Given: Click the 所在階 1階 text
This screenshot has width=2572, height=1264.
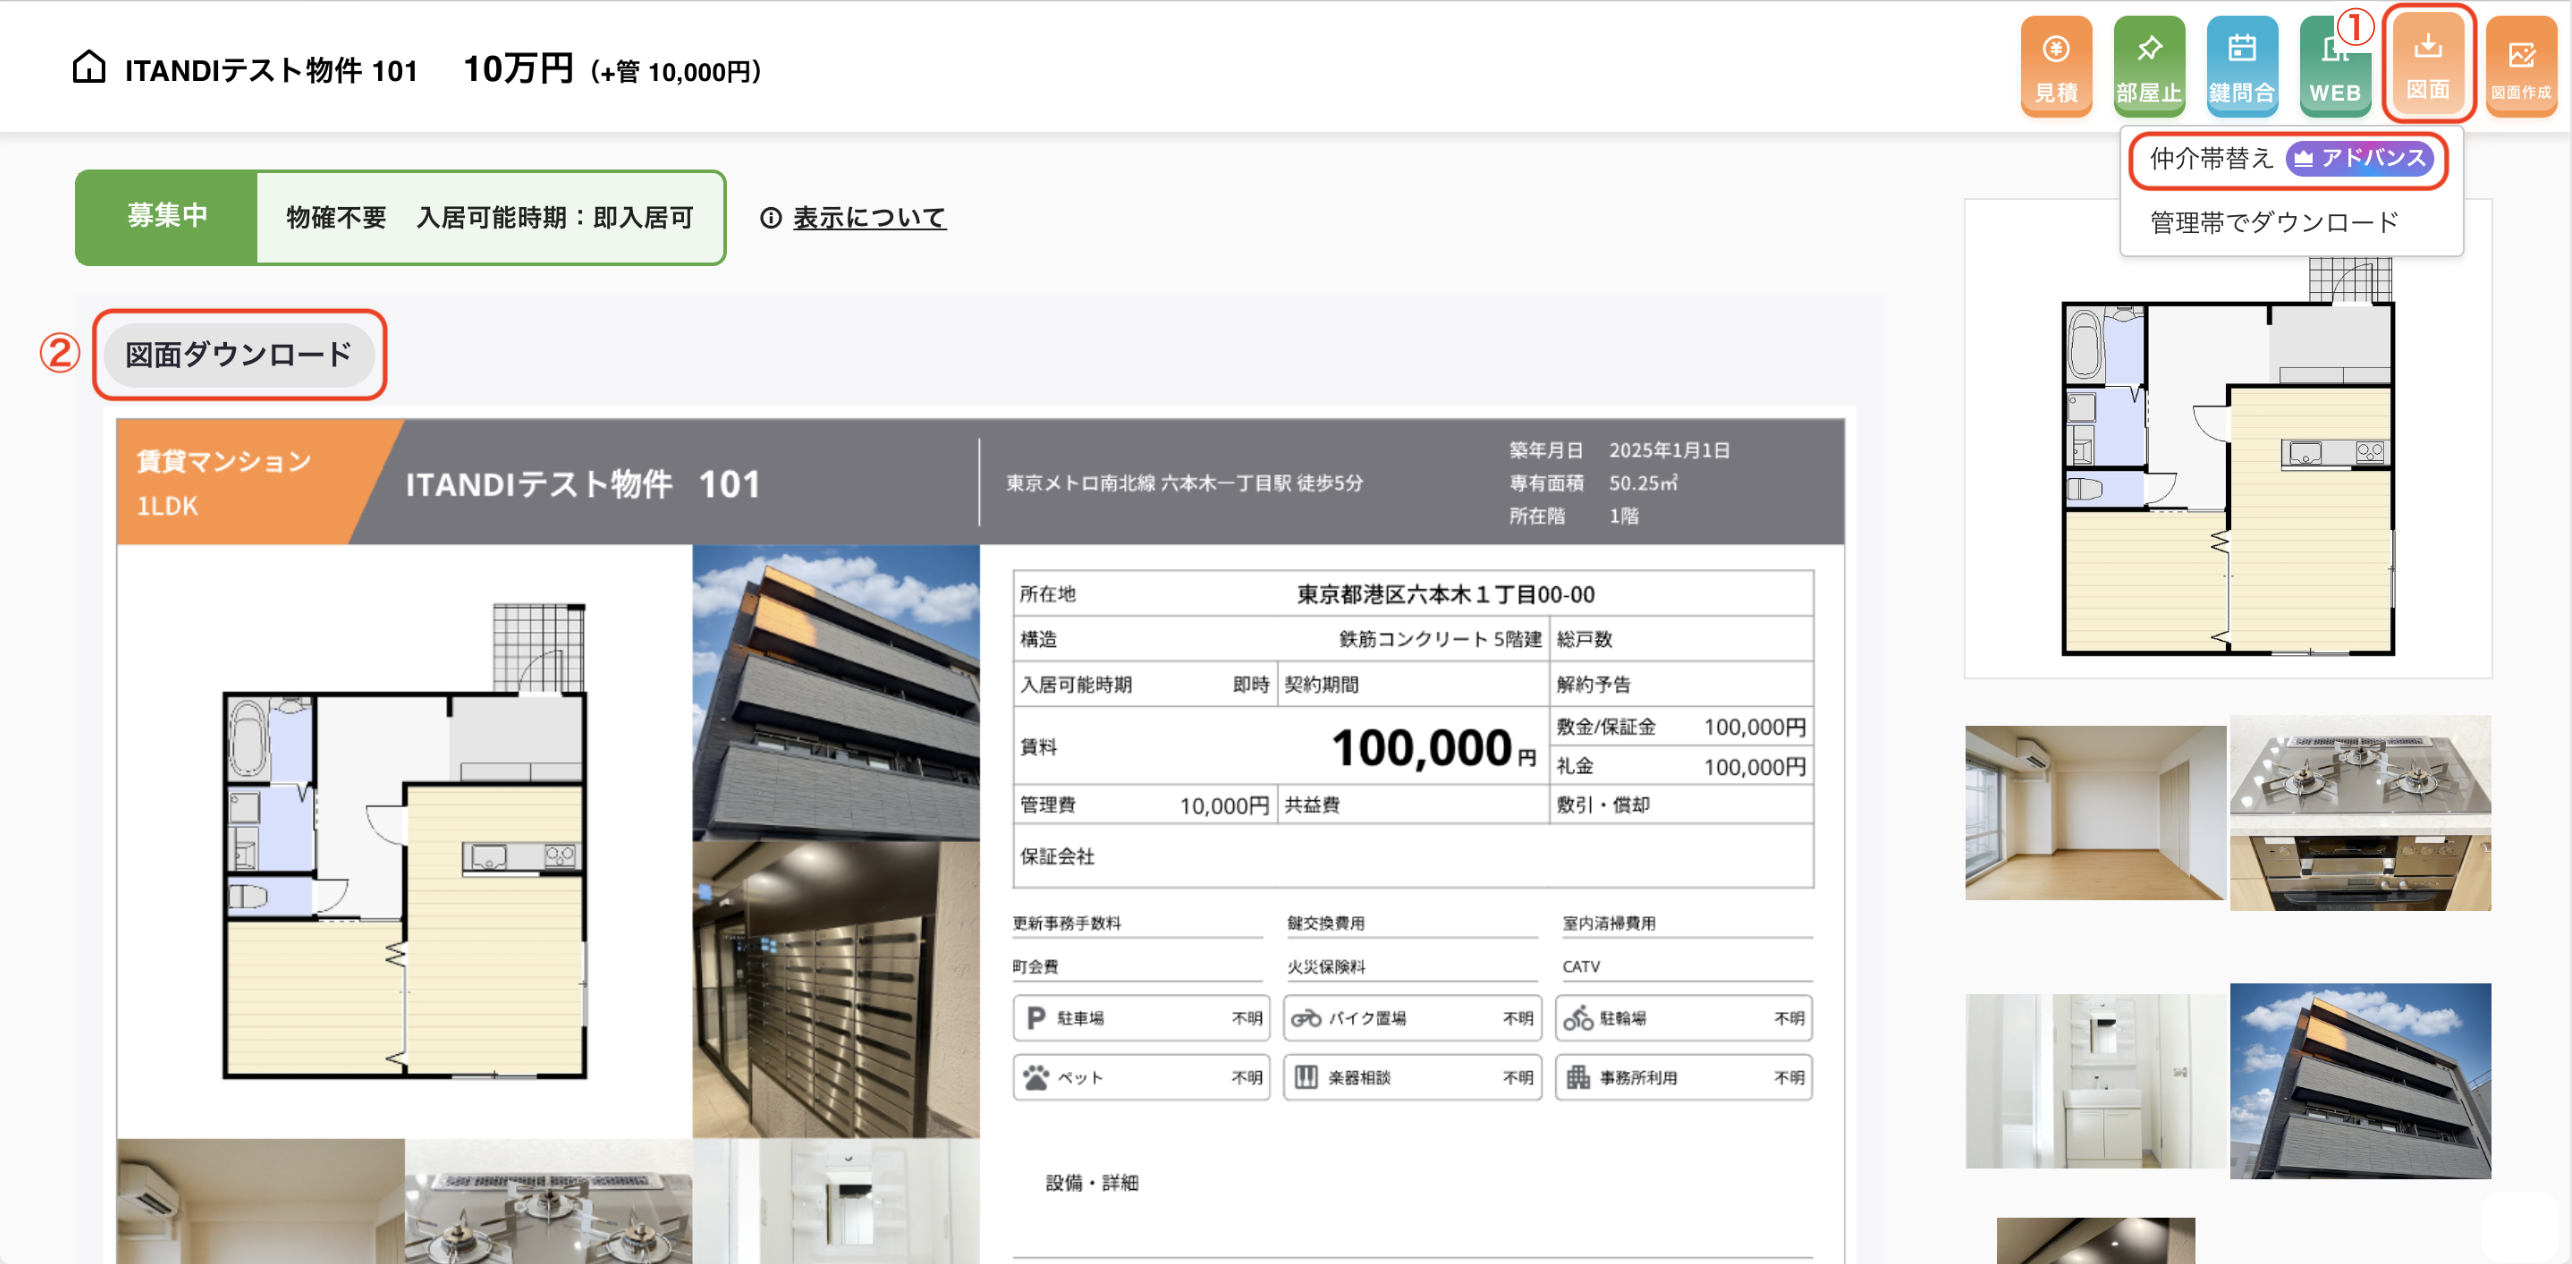Looking at the screenshot, I should tap(1574, 516).
